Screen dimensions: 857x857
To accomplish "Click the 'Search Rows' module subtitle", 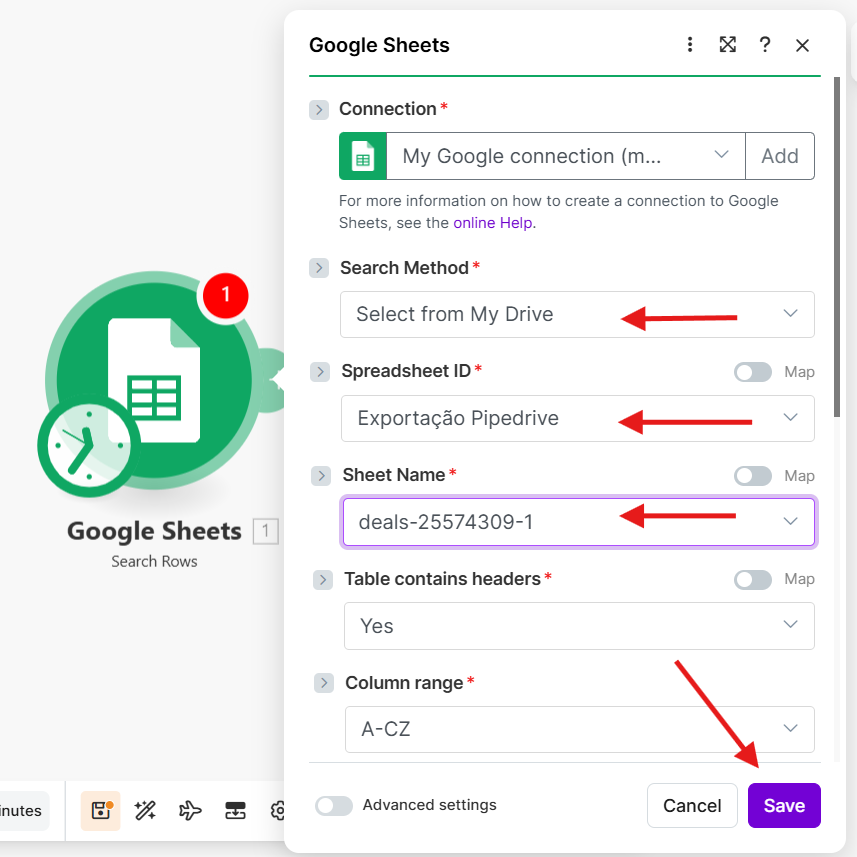I will [x=154, y=561].
